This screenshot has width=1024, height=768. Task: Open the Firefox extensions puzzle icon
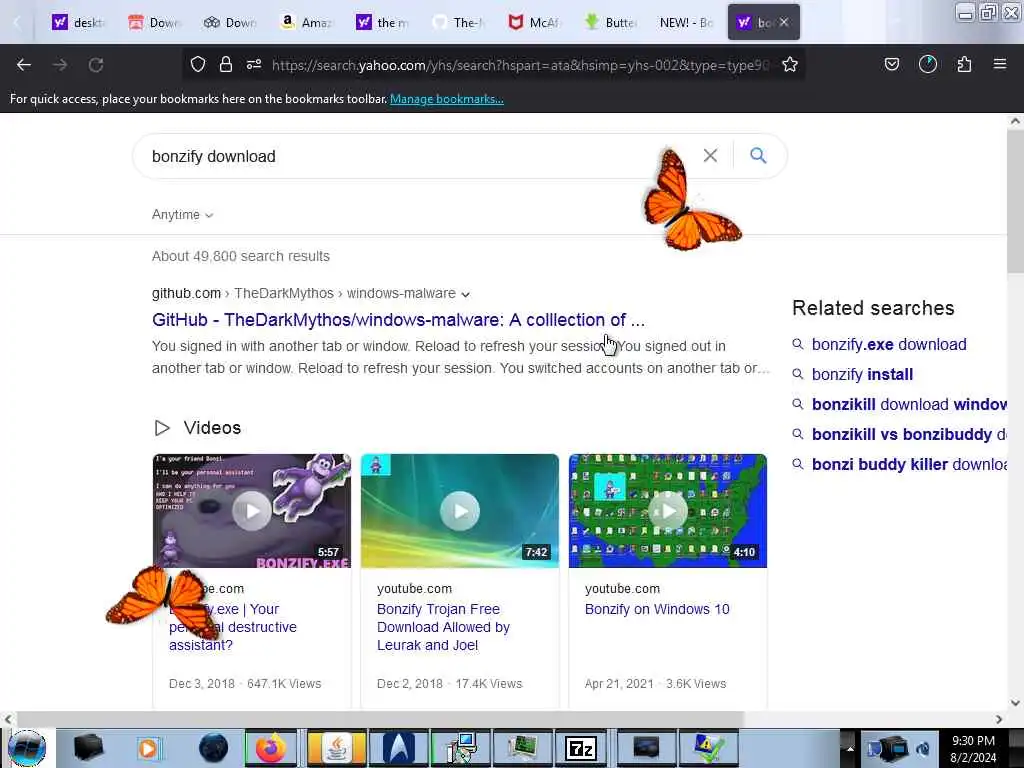point(964,64)
